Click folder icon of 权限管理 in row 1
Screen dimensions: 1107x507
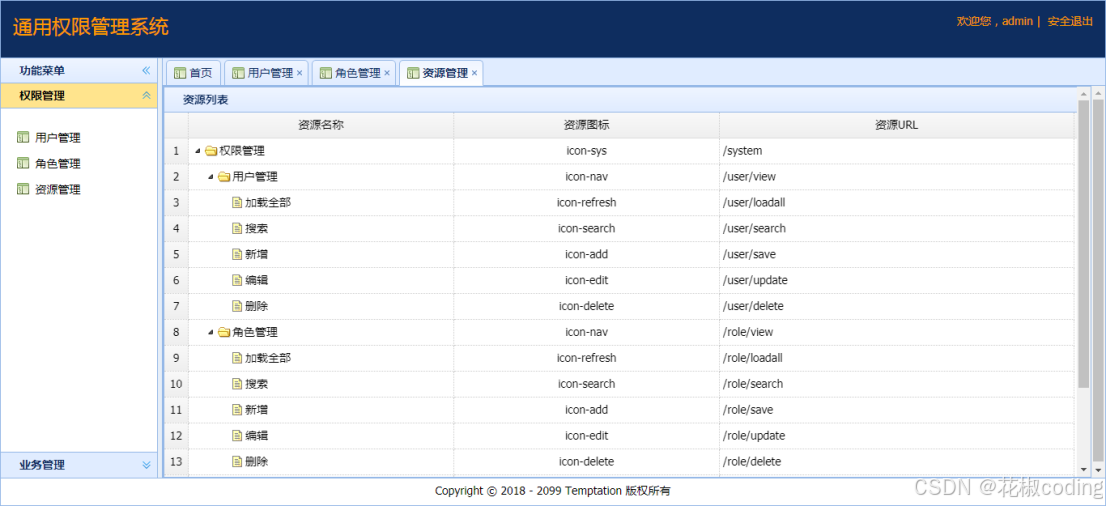click(x=210, y=150)
